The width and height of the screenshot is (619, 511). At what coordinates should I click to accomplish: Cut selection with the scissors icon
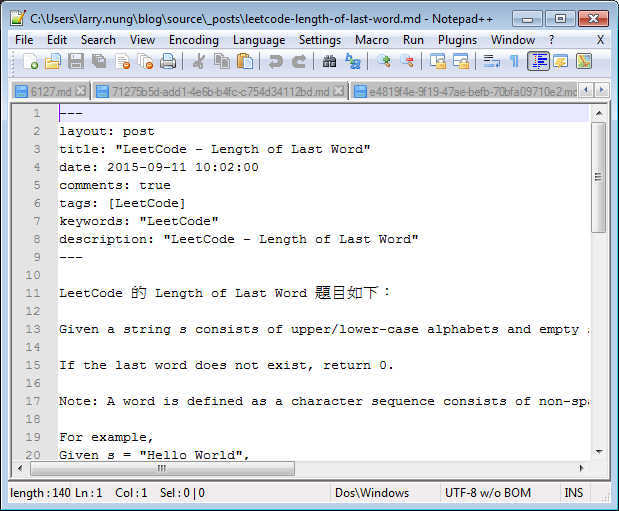[x=199, y=62]
